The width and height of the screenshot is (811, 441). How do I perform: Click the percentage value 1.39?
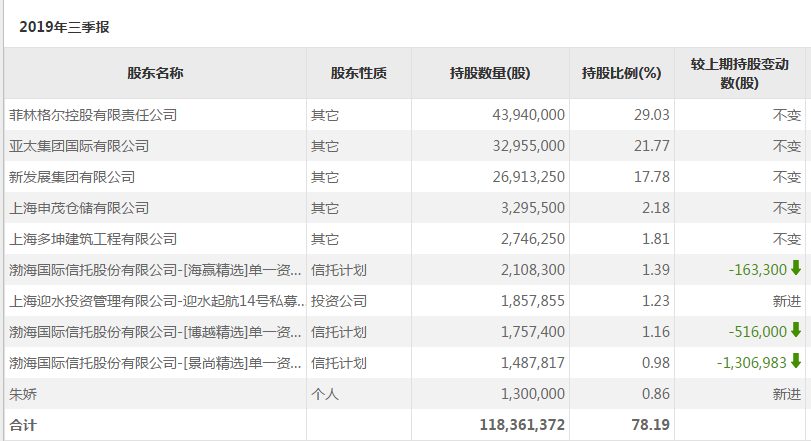pyautogui.click(x=656, y=270)
